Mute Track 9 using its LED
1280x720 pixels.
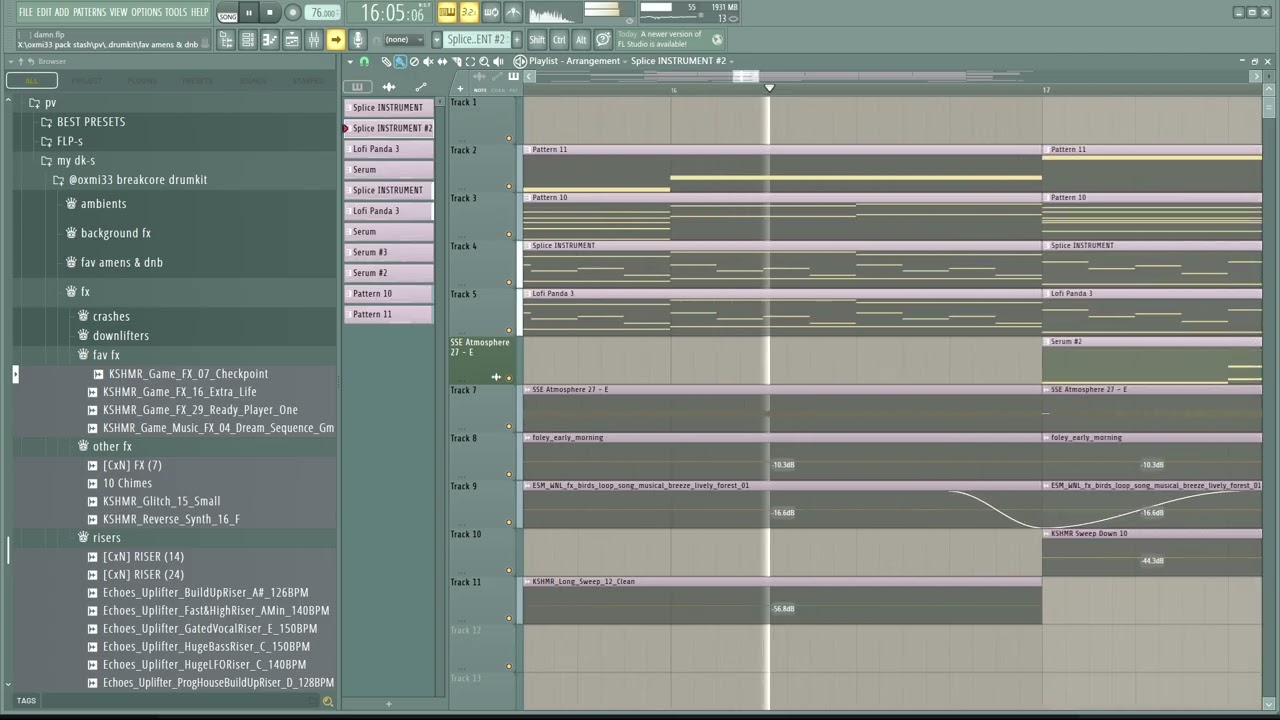509,523
